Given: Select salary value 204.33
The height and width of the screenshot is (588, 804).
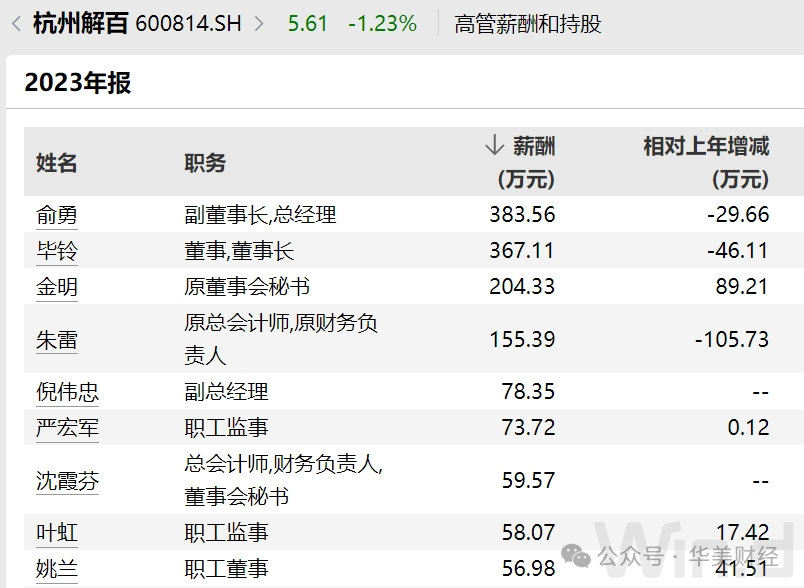Looking at the screenshot, I should point(522,287).
